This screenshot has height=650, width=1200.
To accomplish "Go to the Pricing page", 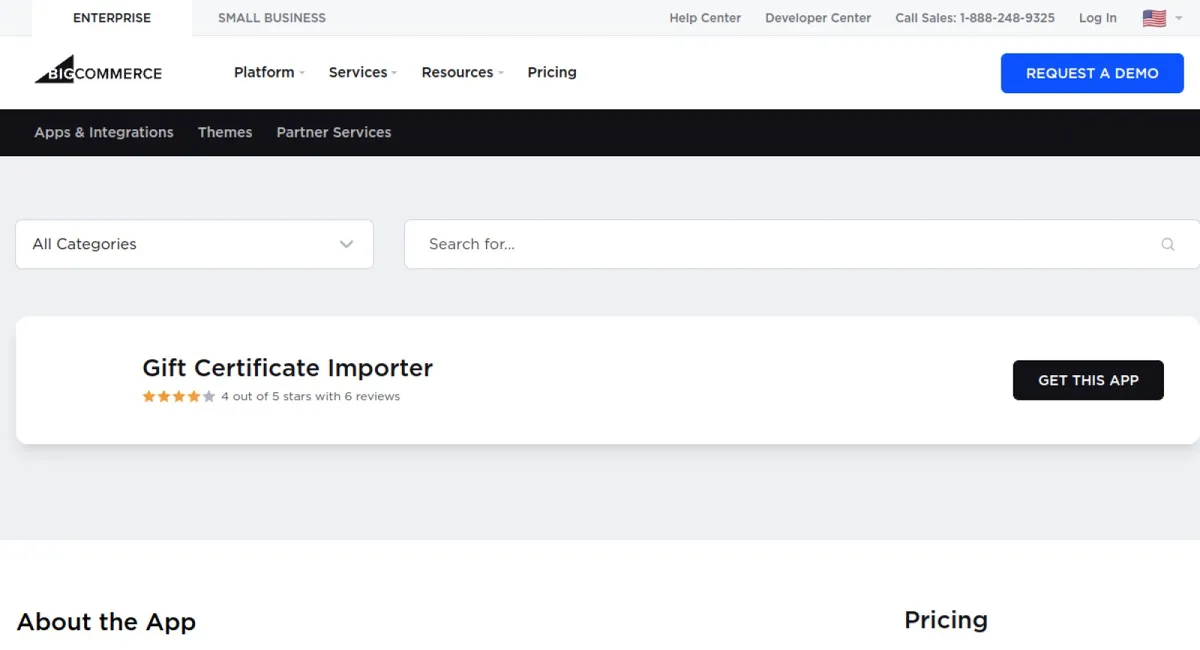I will (x=552, y=72).
